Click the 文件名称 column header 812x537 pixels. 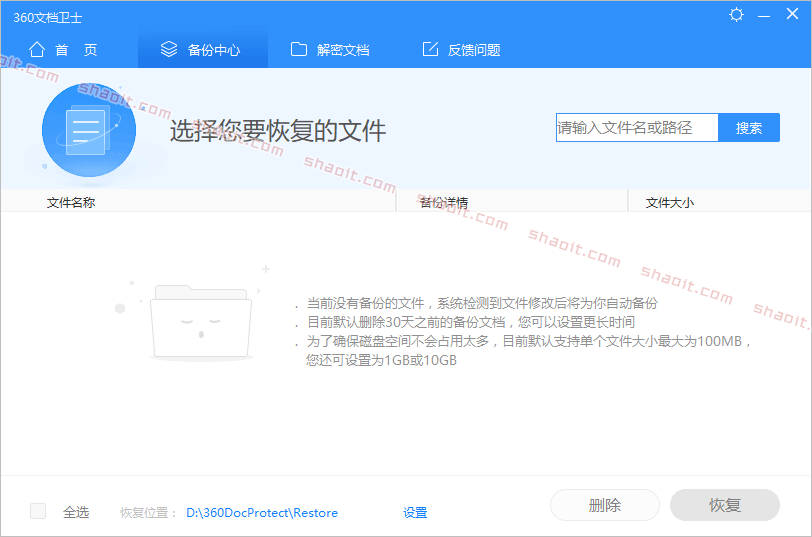click(71, 202)
